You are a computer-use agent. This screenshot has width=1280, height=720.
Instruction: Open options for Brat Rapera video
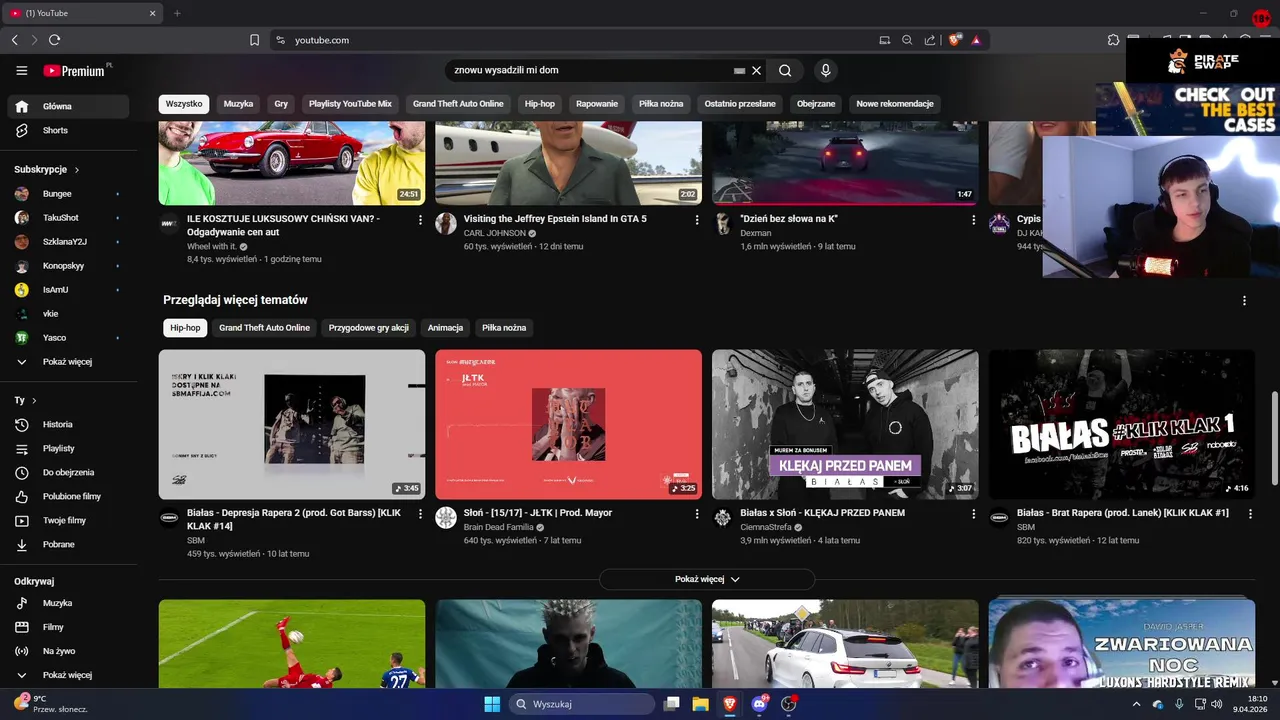point(1251,514)
